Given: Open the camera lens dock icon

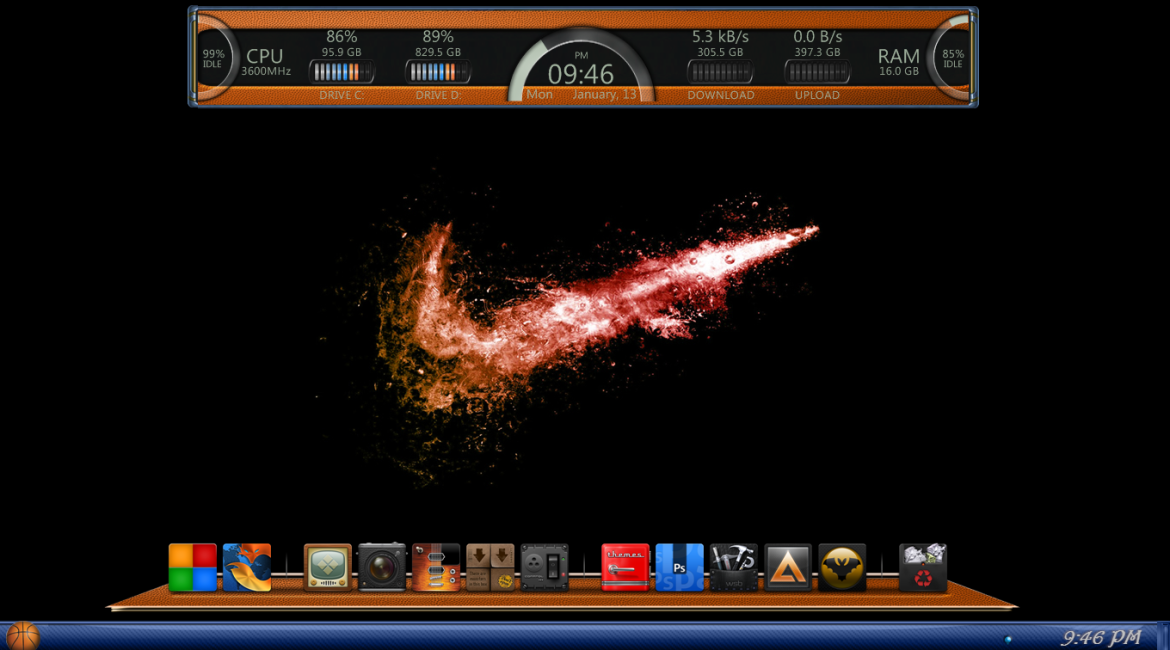Looking at the screenshot, I should coord(382,567).
